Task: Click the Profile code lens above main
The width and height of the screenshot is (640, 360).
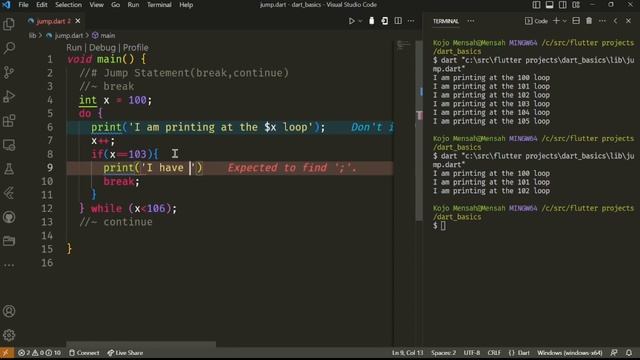Action: pyautogui.click(x=136, y=47)
